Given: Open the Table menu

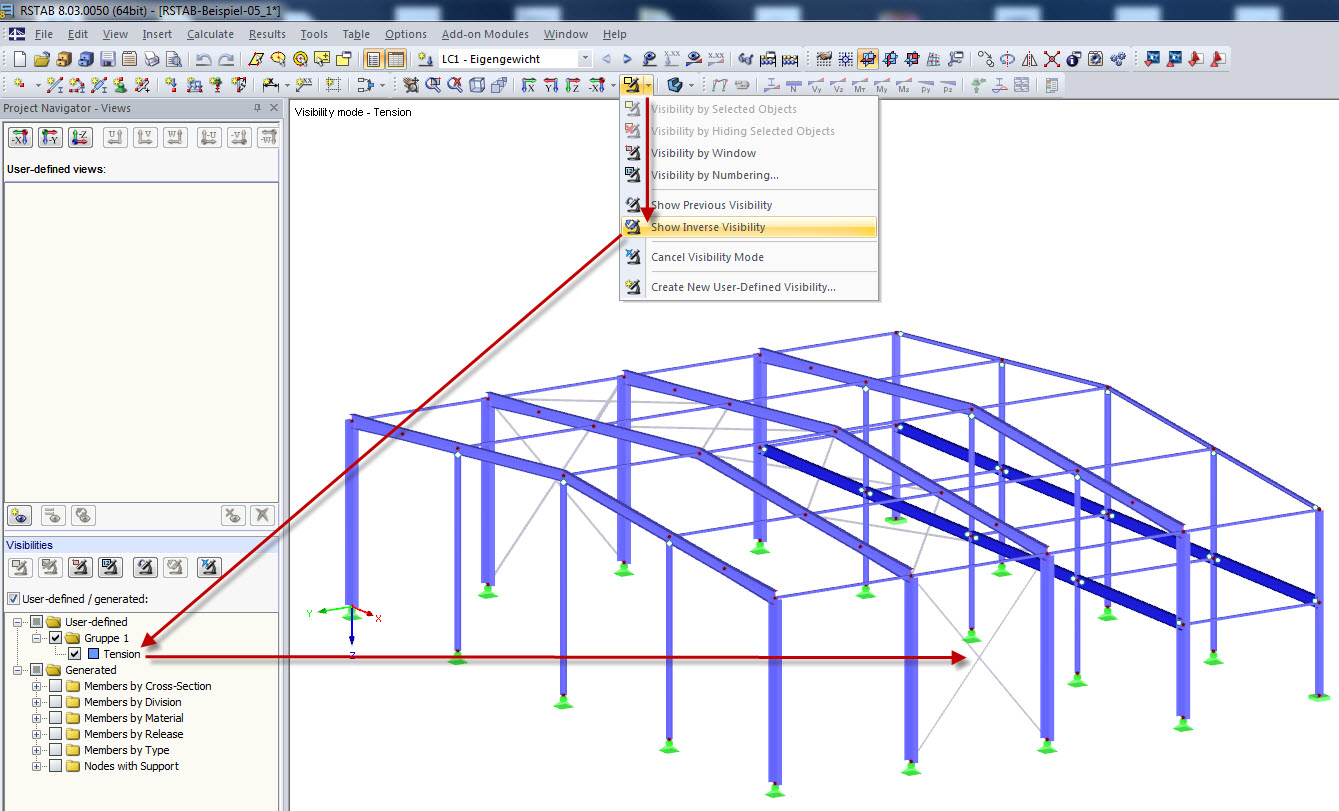Looking at the screenshot, I should [x=356, y=34].
